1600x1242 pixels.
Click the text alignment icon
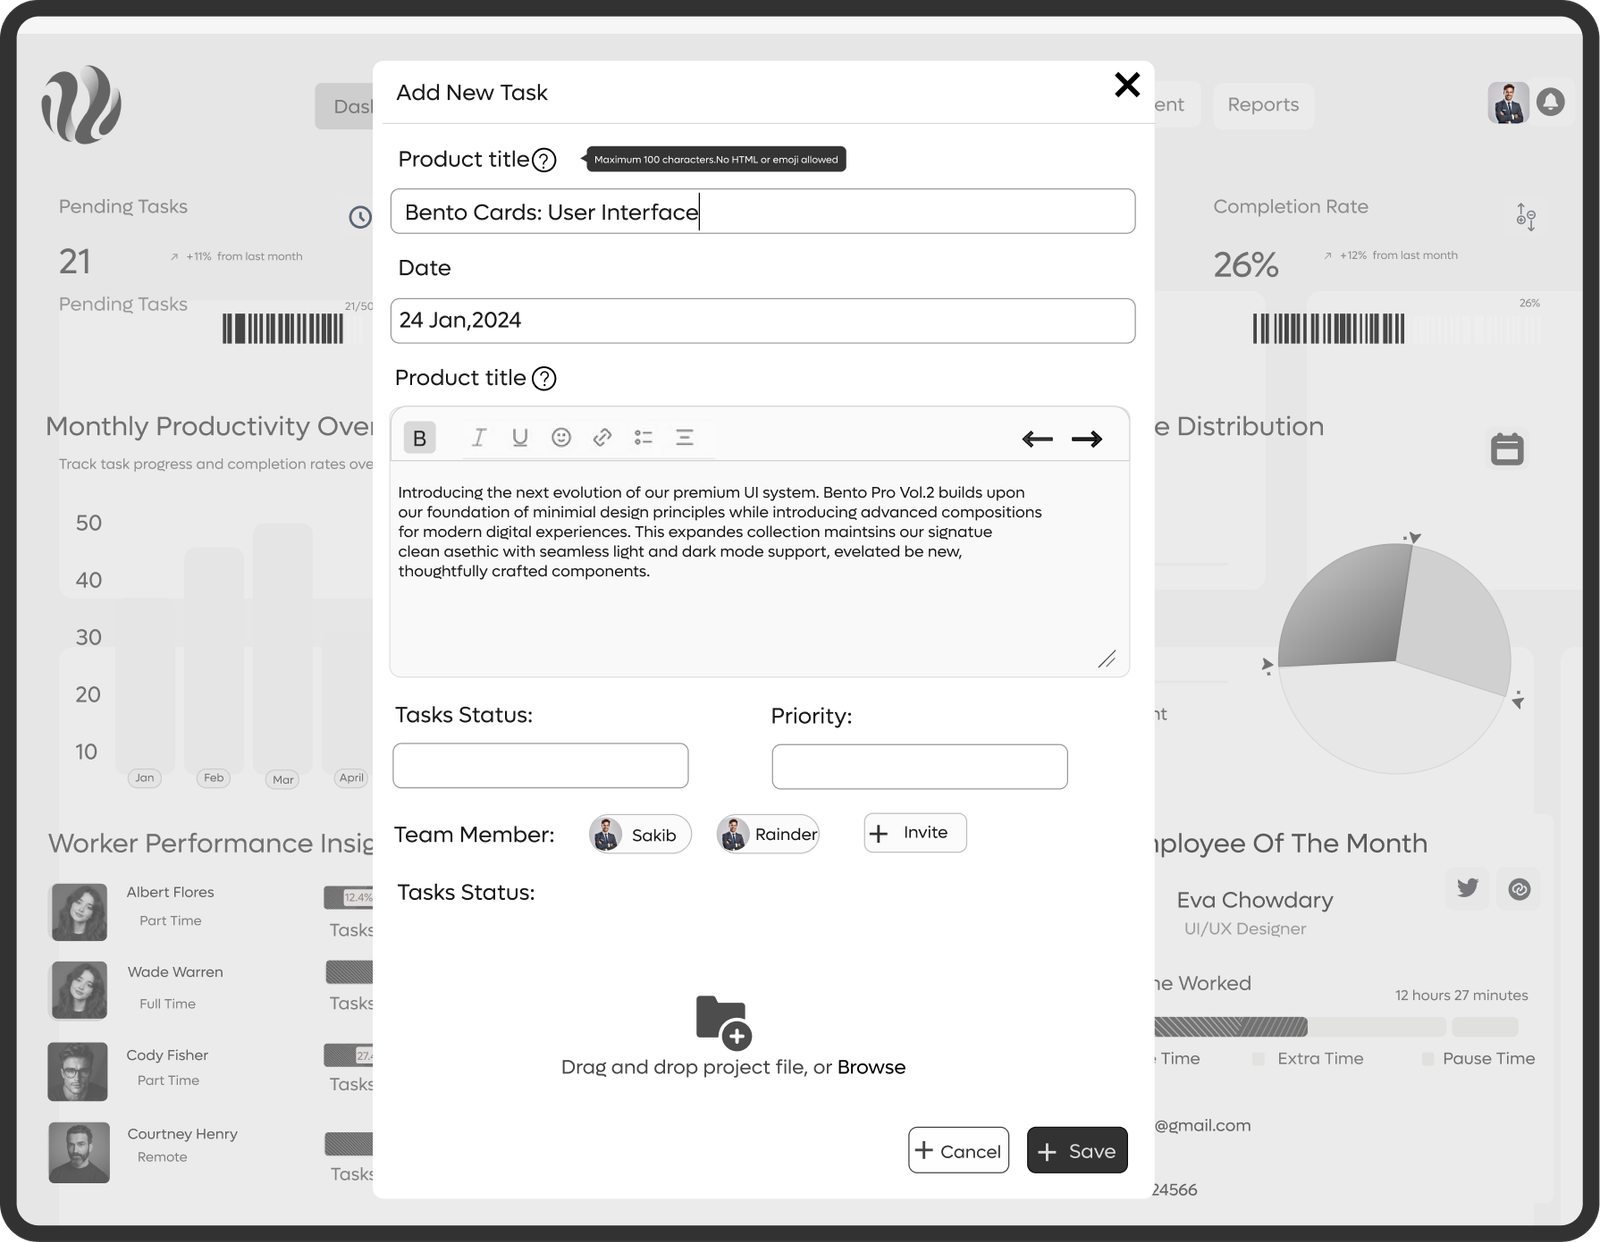pos(685,438)
